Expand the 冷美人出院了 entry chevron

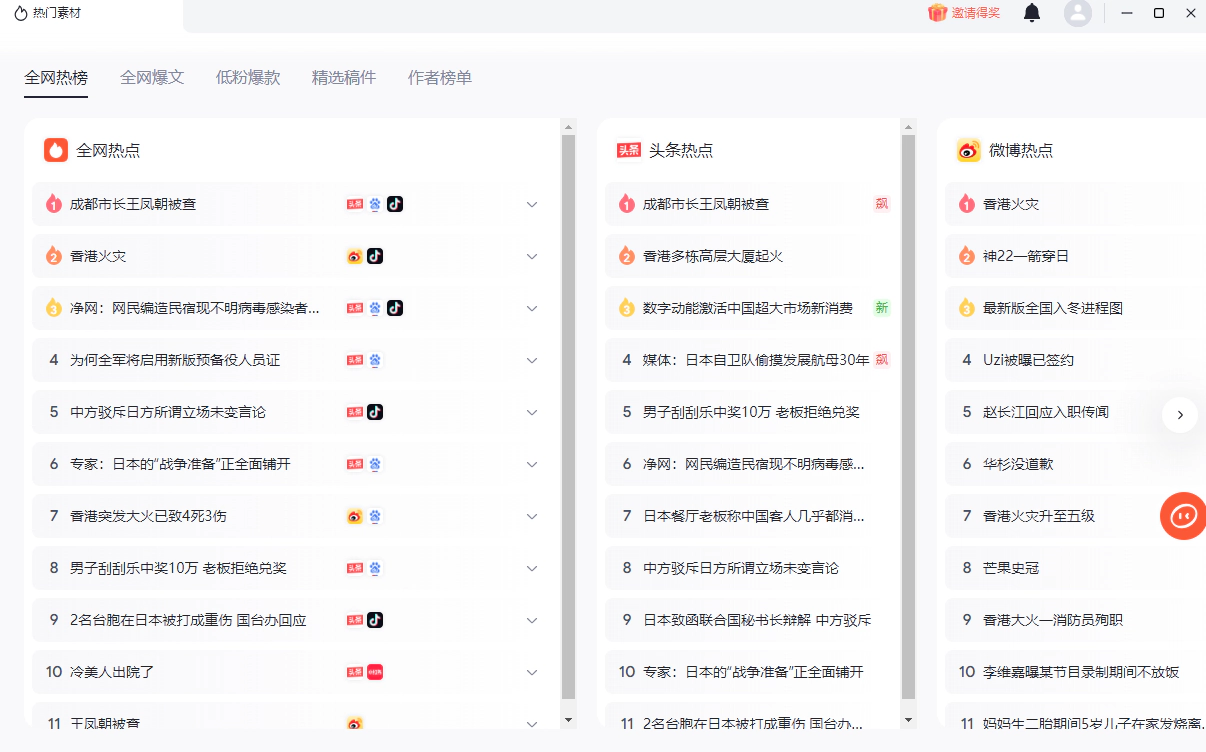532,672
